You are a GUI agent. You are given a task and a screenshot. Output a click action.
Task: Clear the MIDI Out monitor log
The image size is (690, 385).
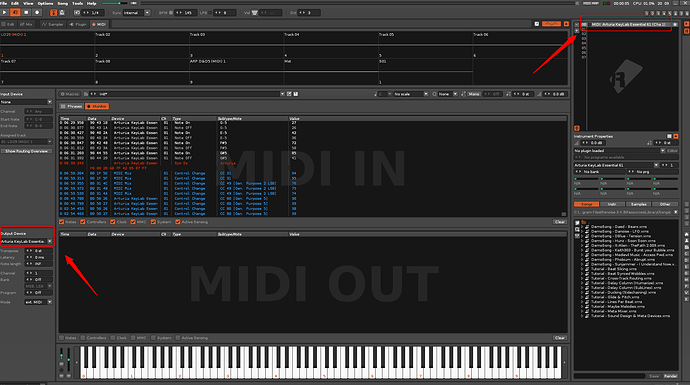(559, 338)
